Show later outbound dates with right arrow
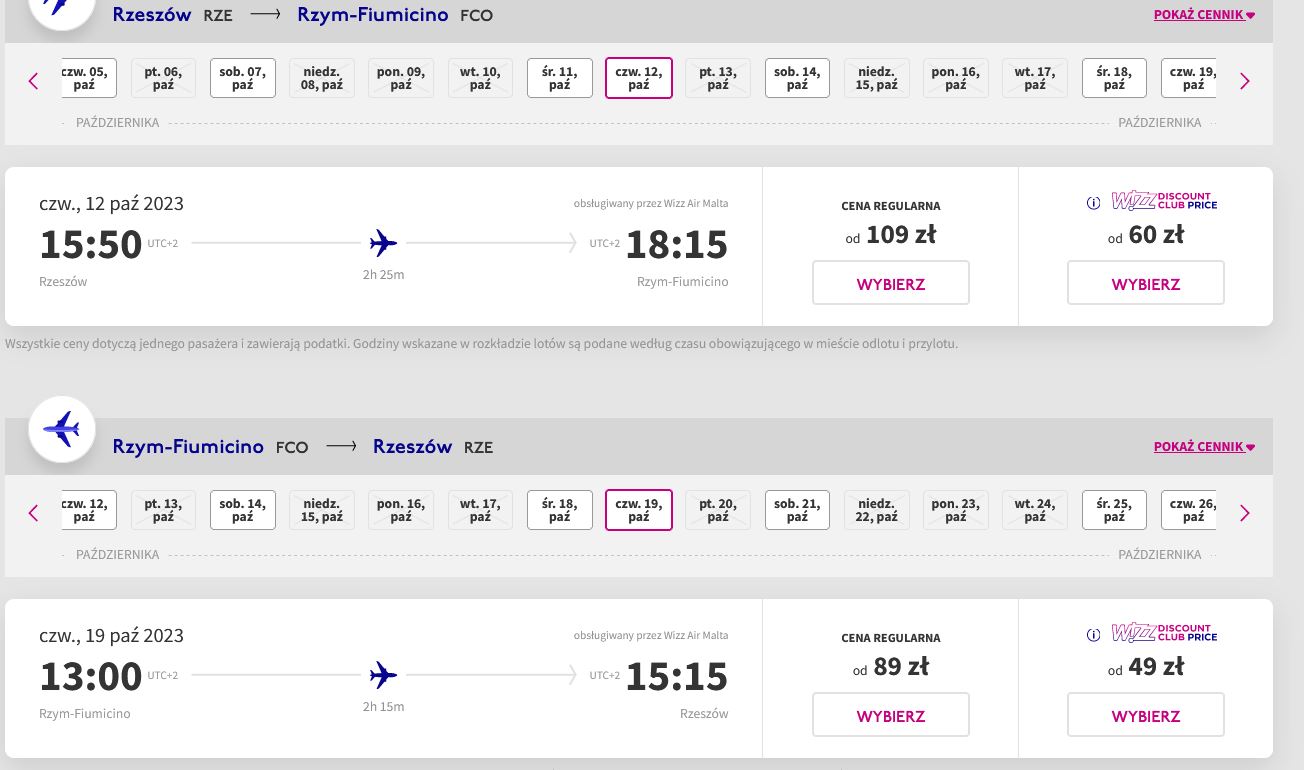Screen dimensions: 1304x770 pos(1245,81)
